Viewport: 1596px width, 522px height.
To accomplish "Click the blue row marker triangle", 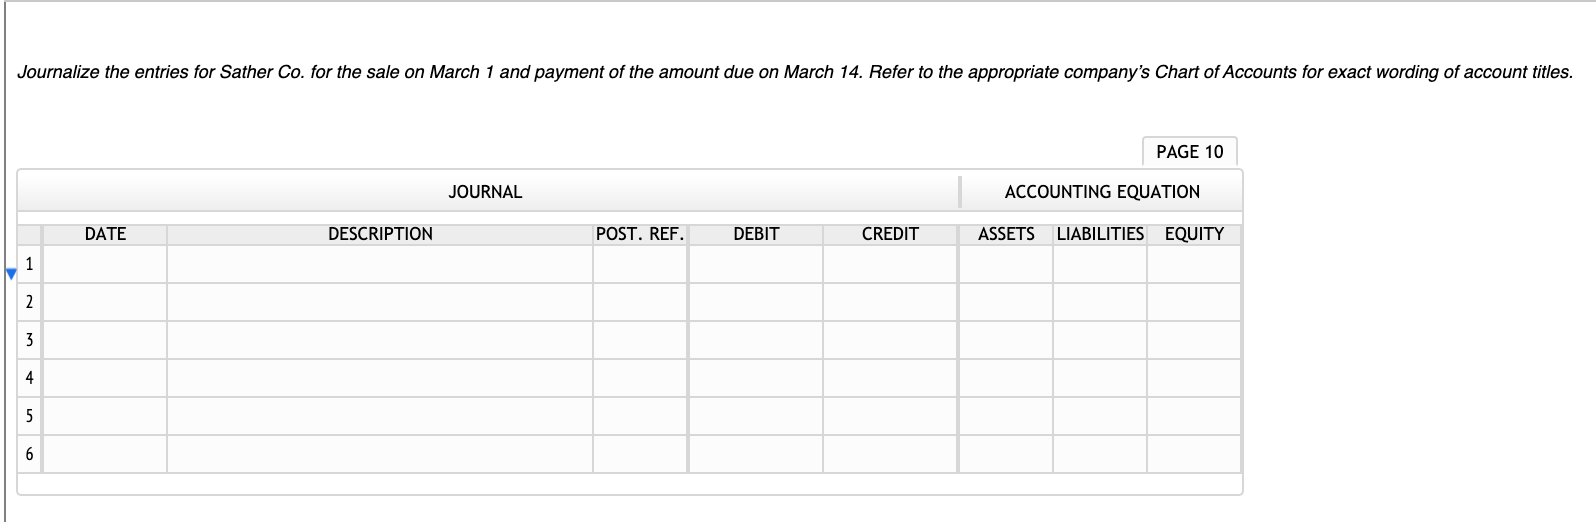I will [x=11, y=272].
